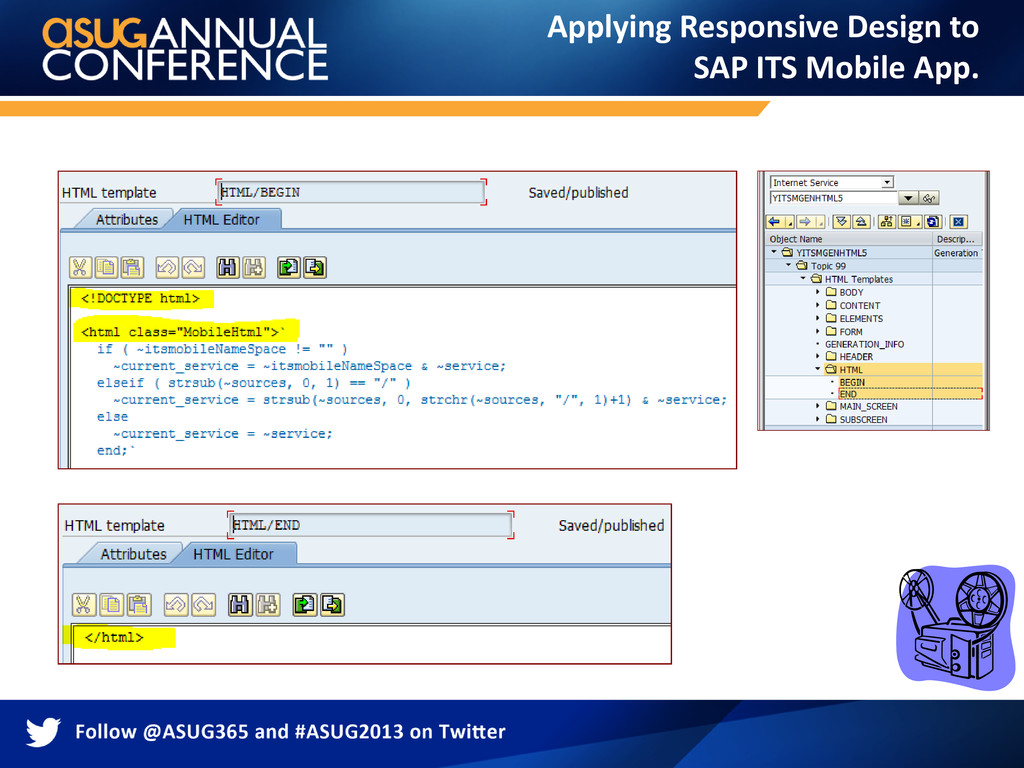This screenshot has width=1024, height=768.
Task: Click Copy icon in HTML/BEGIN editor toolbar
Action: click(106, 268)
